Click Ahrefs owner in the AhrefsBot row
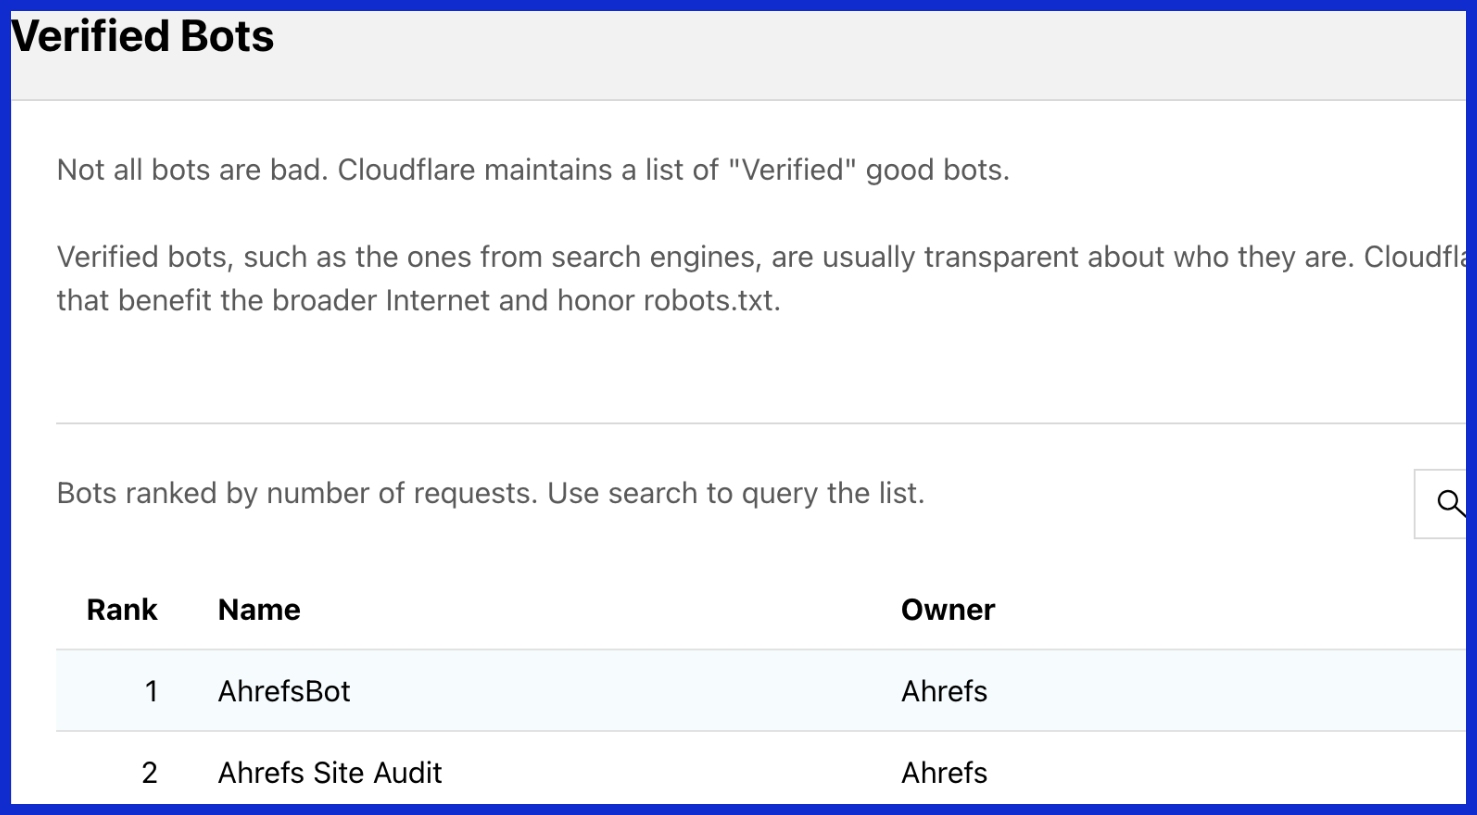This screenshot has width=1477, height=815. [944, 691]
